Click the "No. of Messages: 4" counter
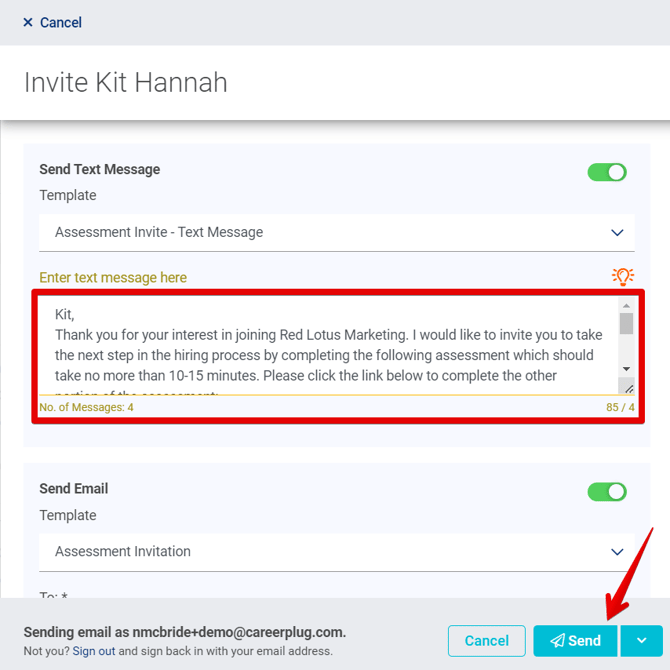This screenshot has width=670, height=670. [86, 407]
